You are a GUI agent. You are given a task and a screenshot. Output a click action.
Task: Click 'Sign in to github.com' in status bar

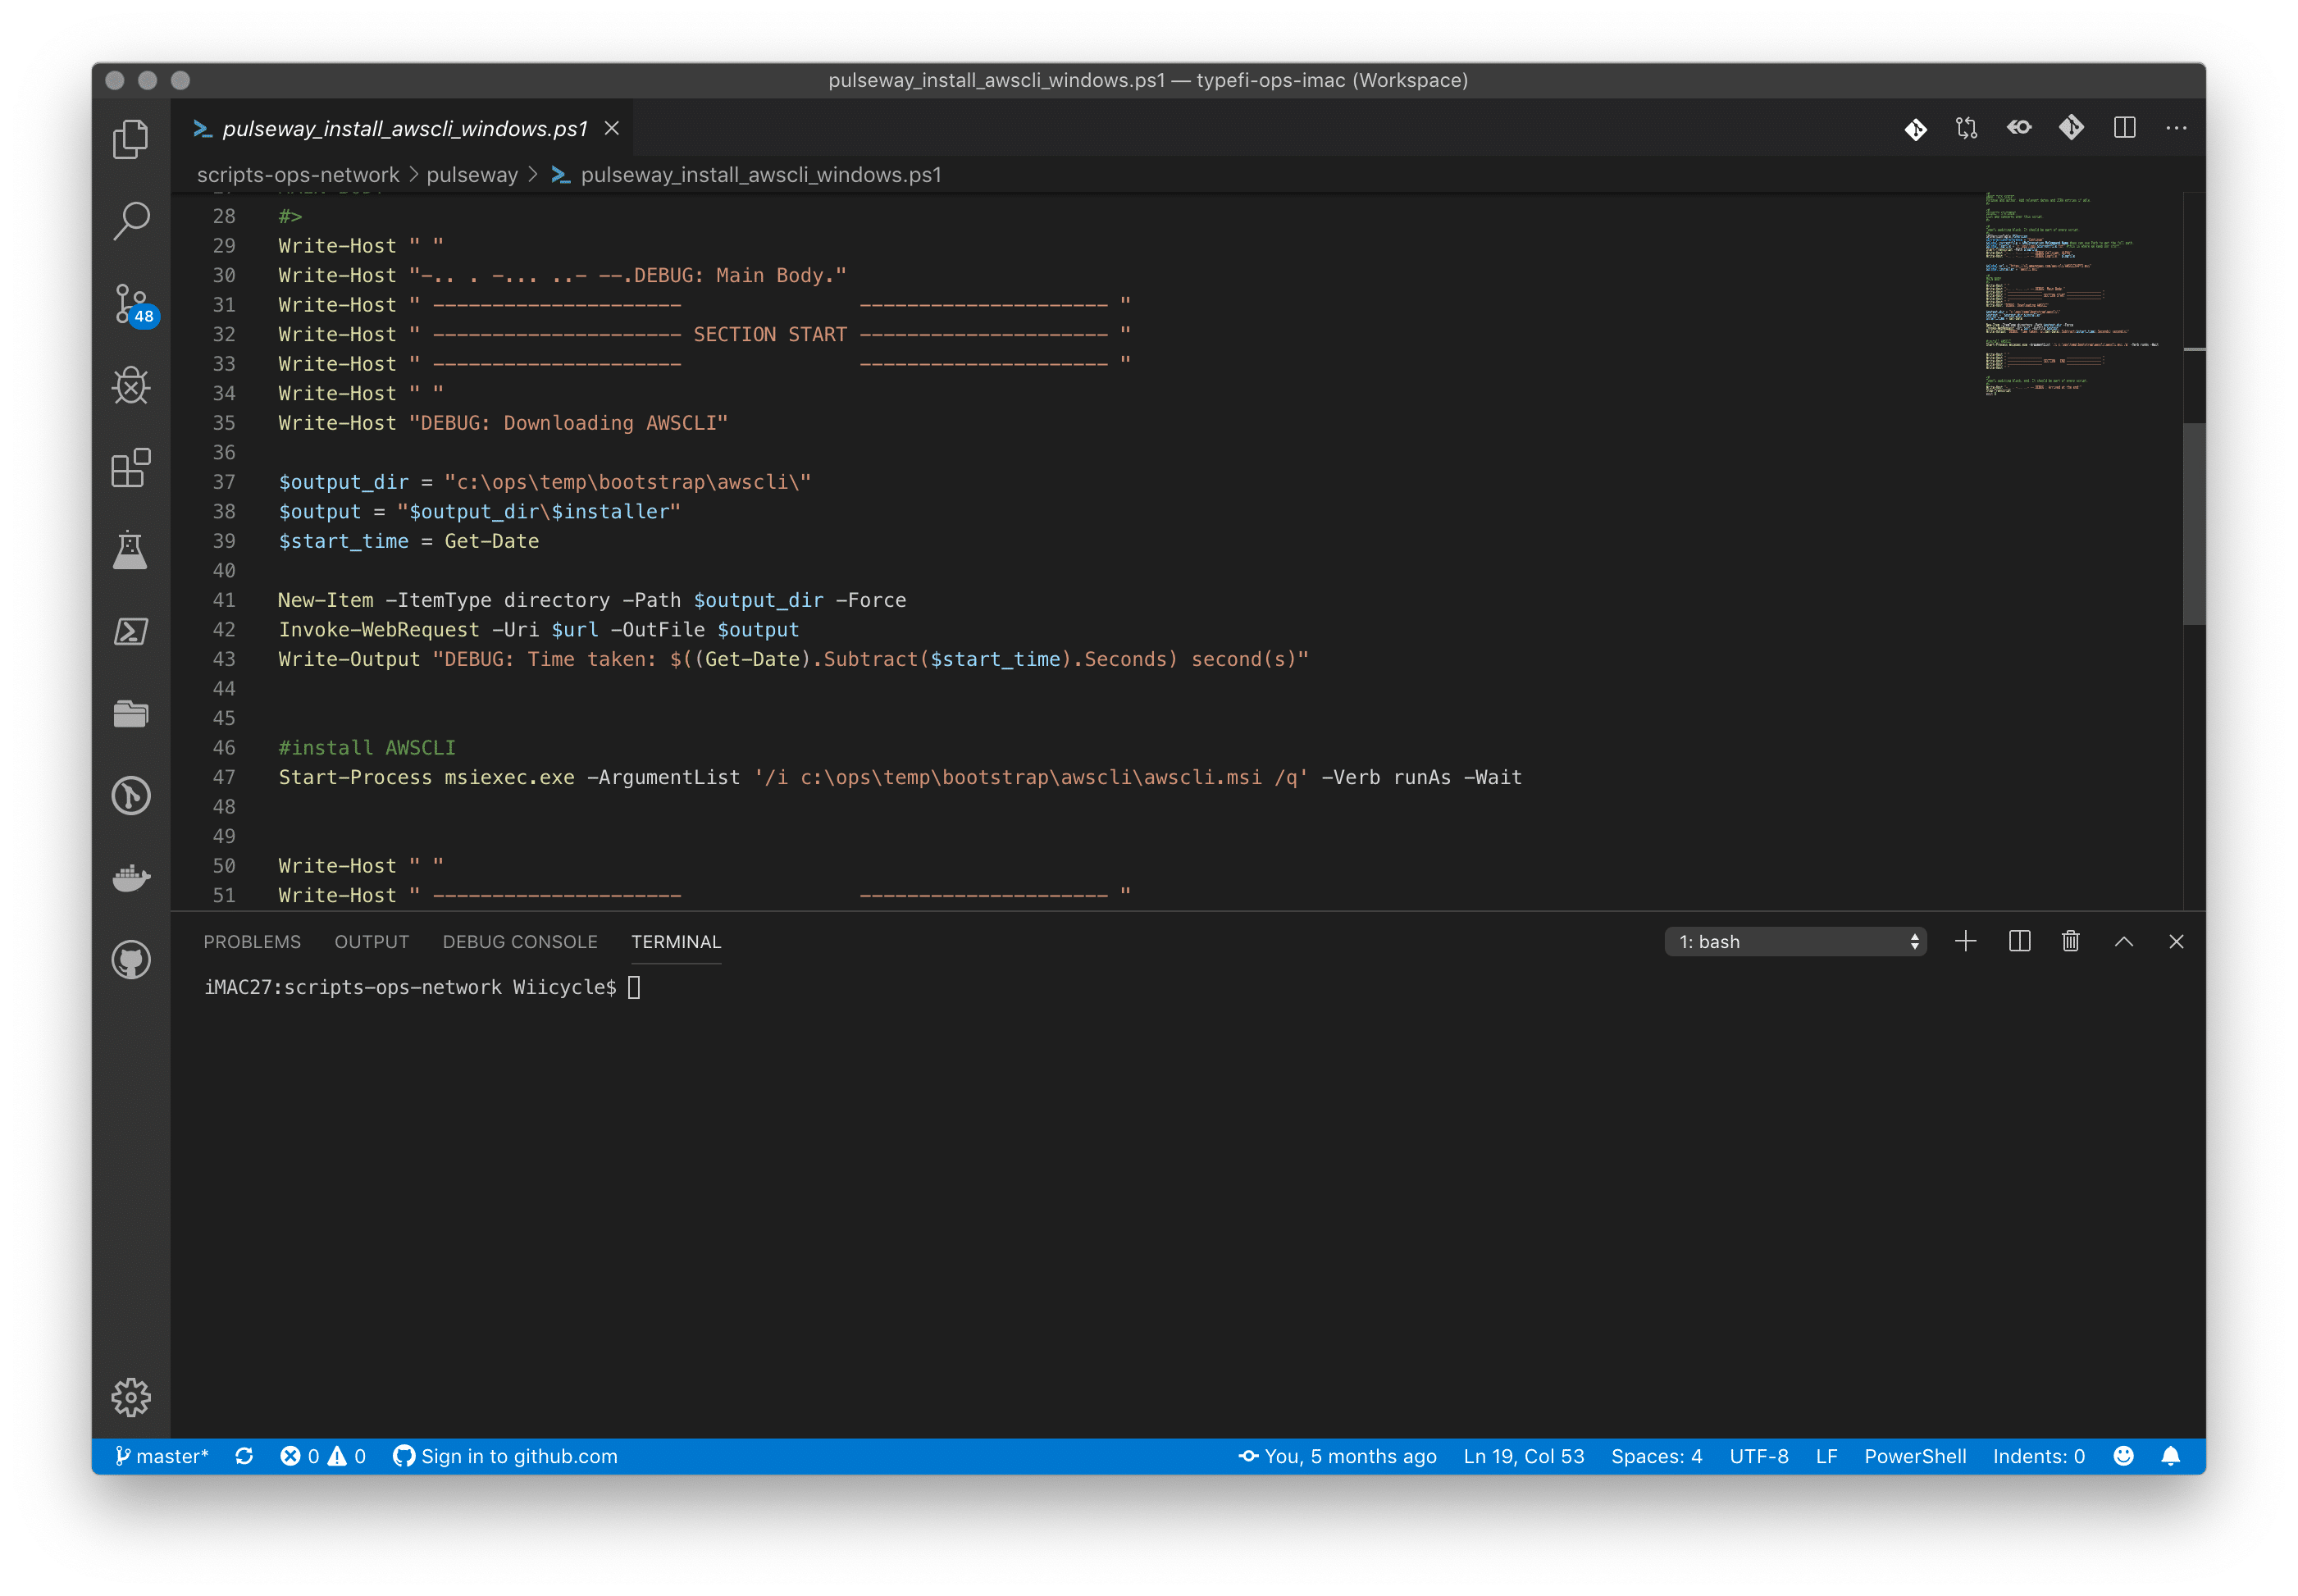point(506,1456)
